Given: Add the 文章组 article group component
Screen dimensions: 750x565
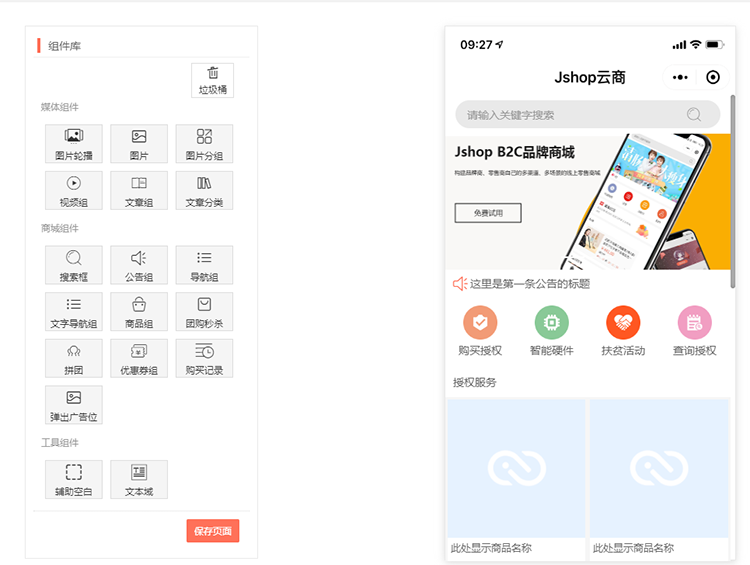Looking at the screenshot, I should 139,190.
